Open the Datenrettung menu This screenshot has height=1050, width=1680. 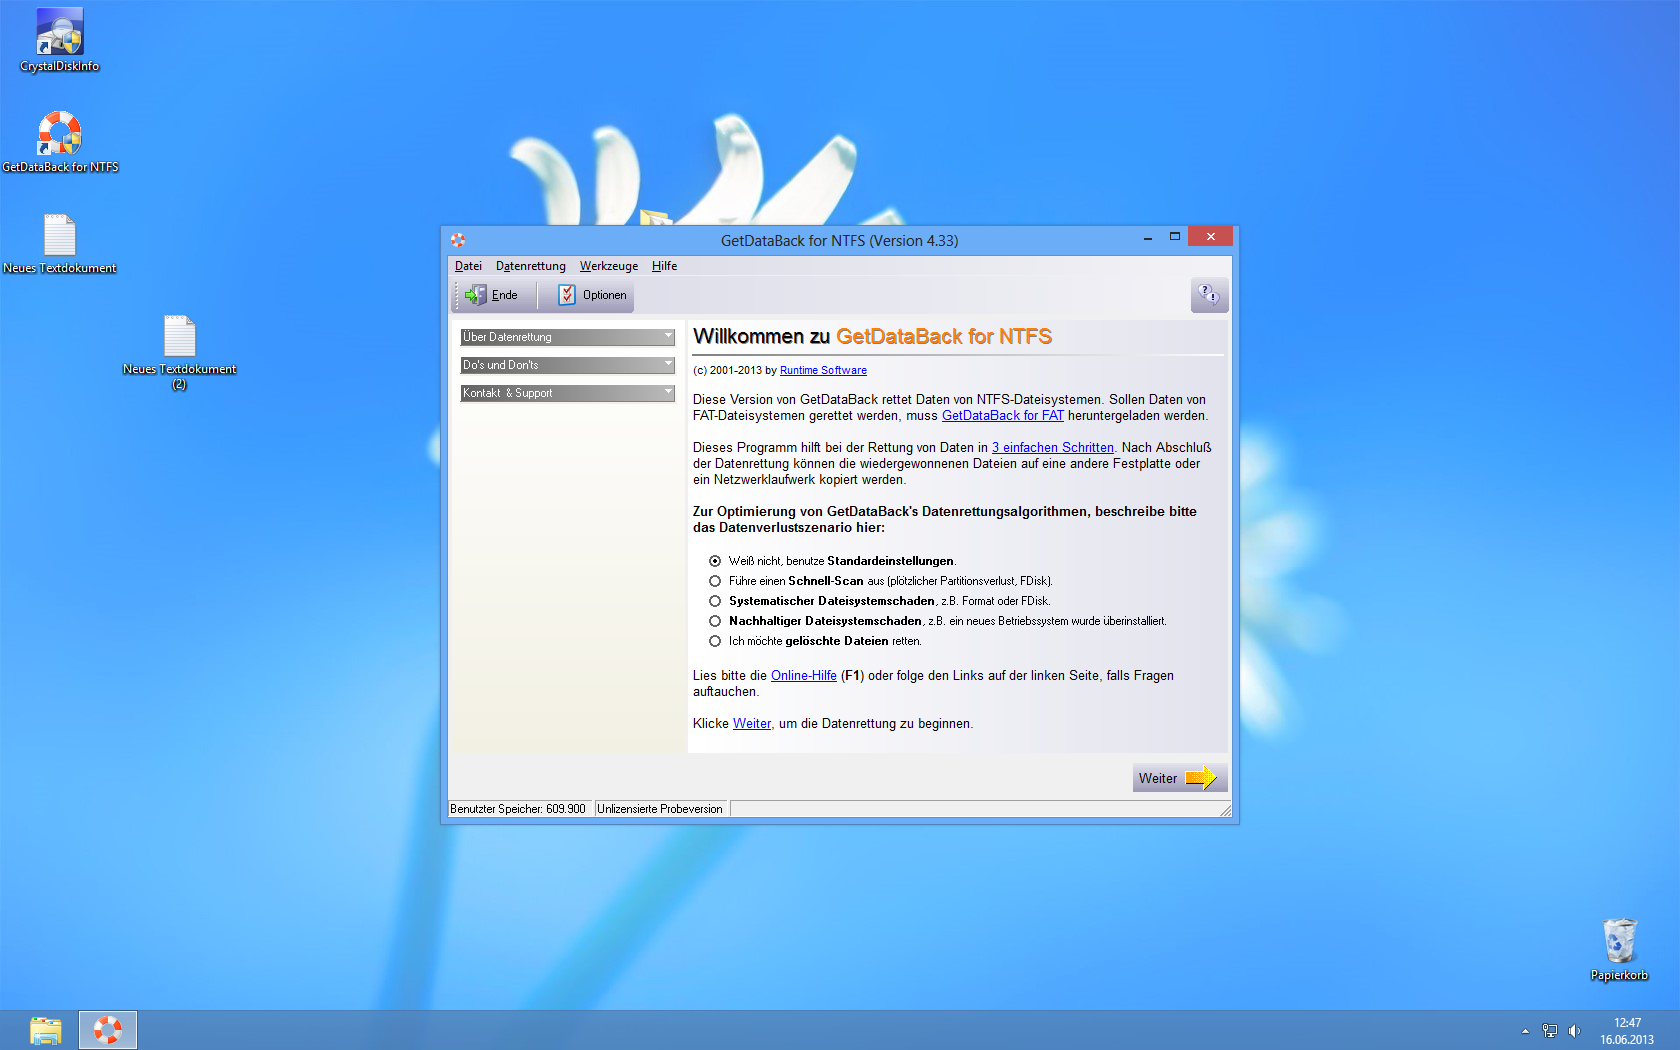point(531,266)
